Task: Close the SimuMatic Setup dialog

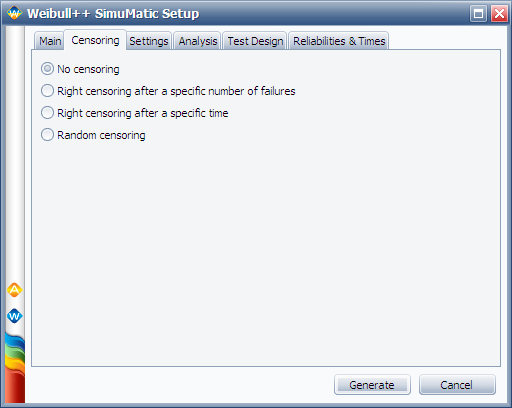Action: (x=499, y=14)
